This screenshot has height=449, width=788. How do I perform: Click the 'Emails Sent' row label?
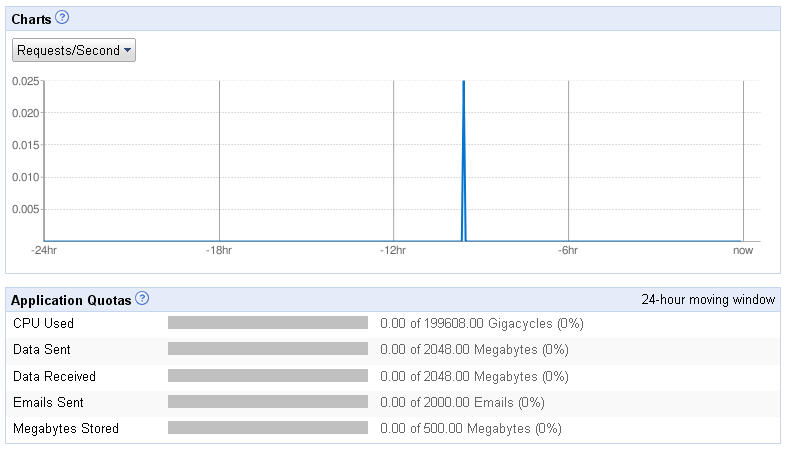click(x=48, y=402)
